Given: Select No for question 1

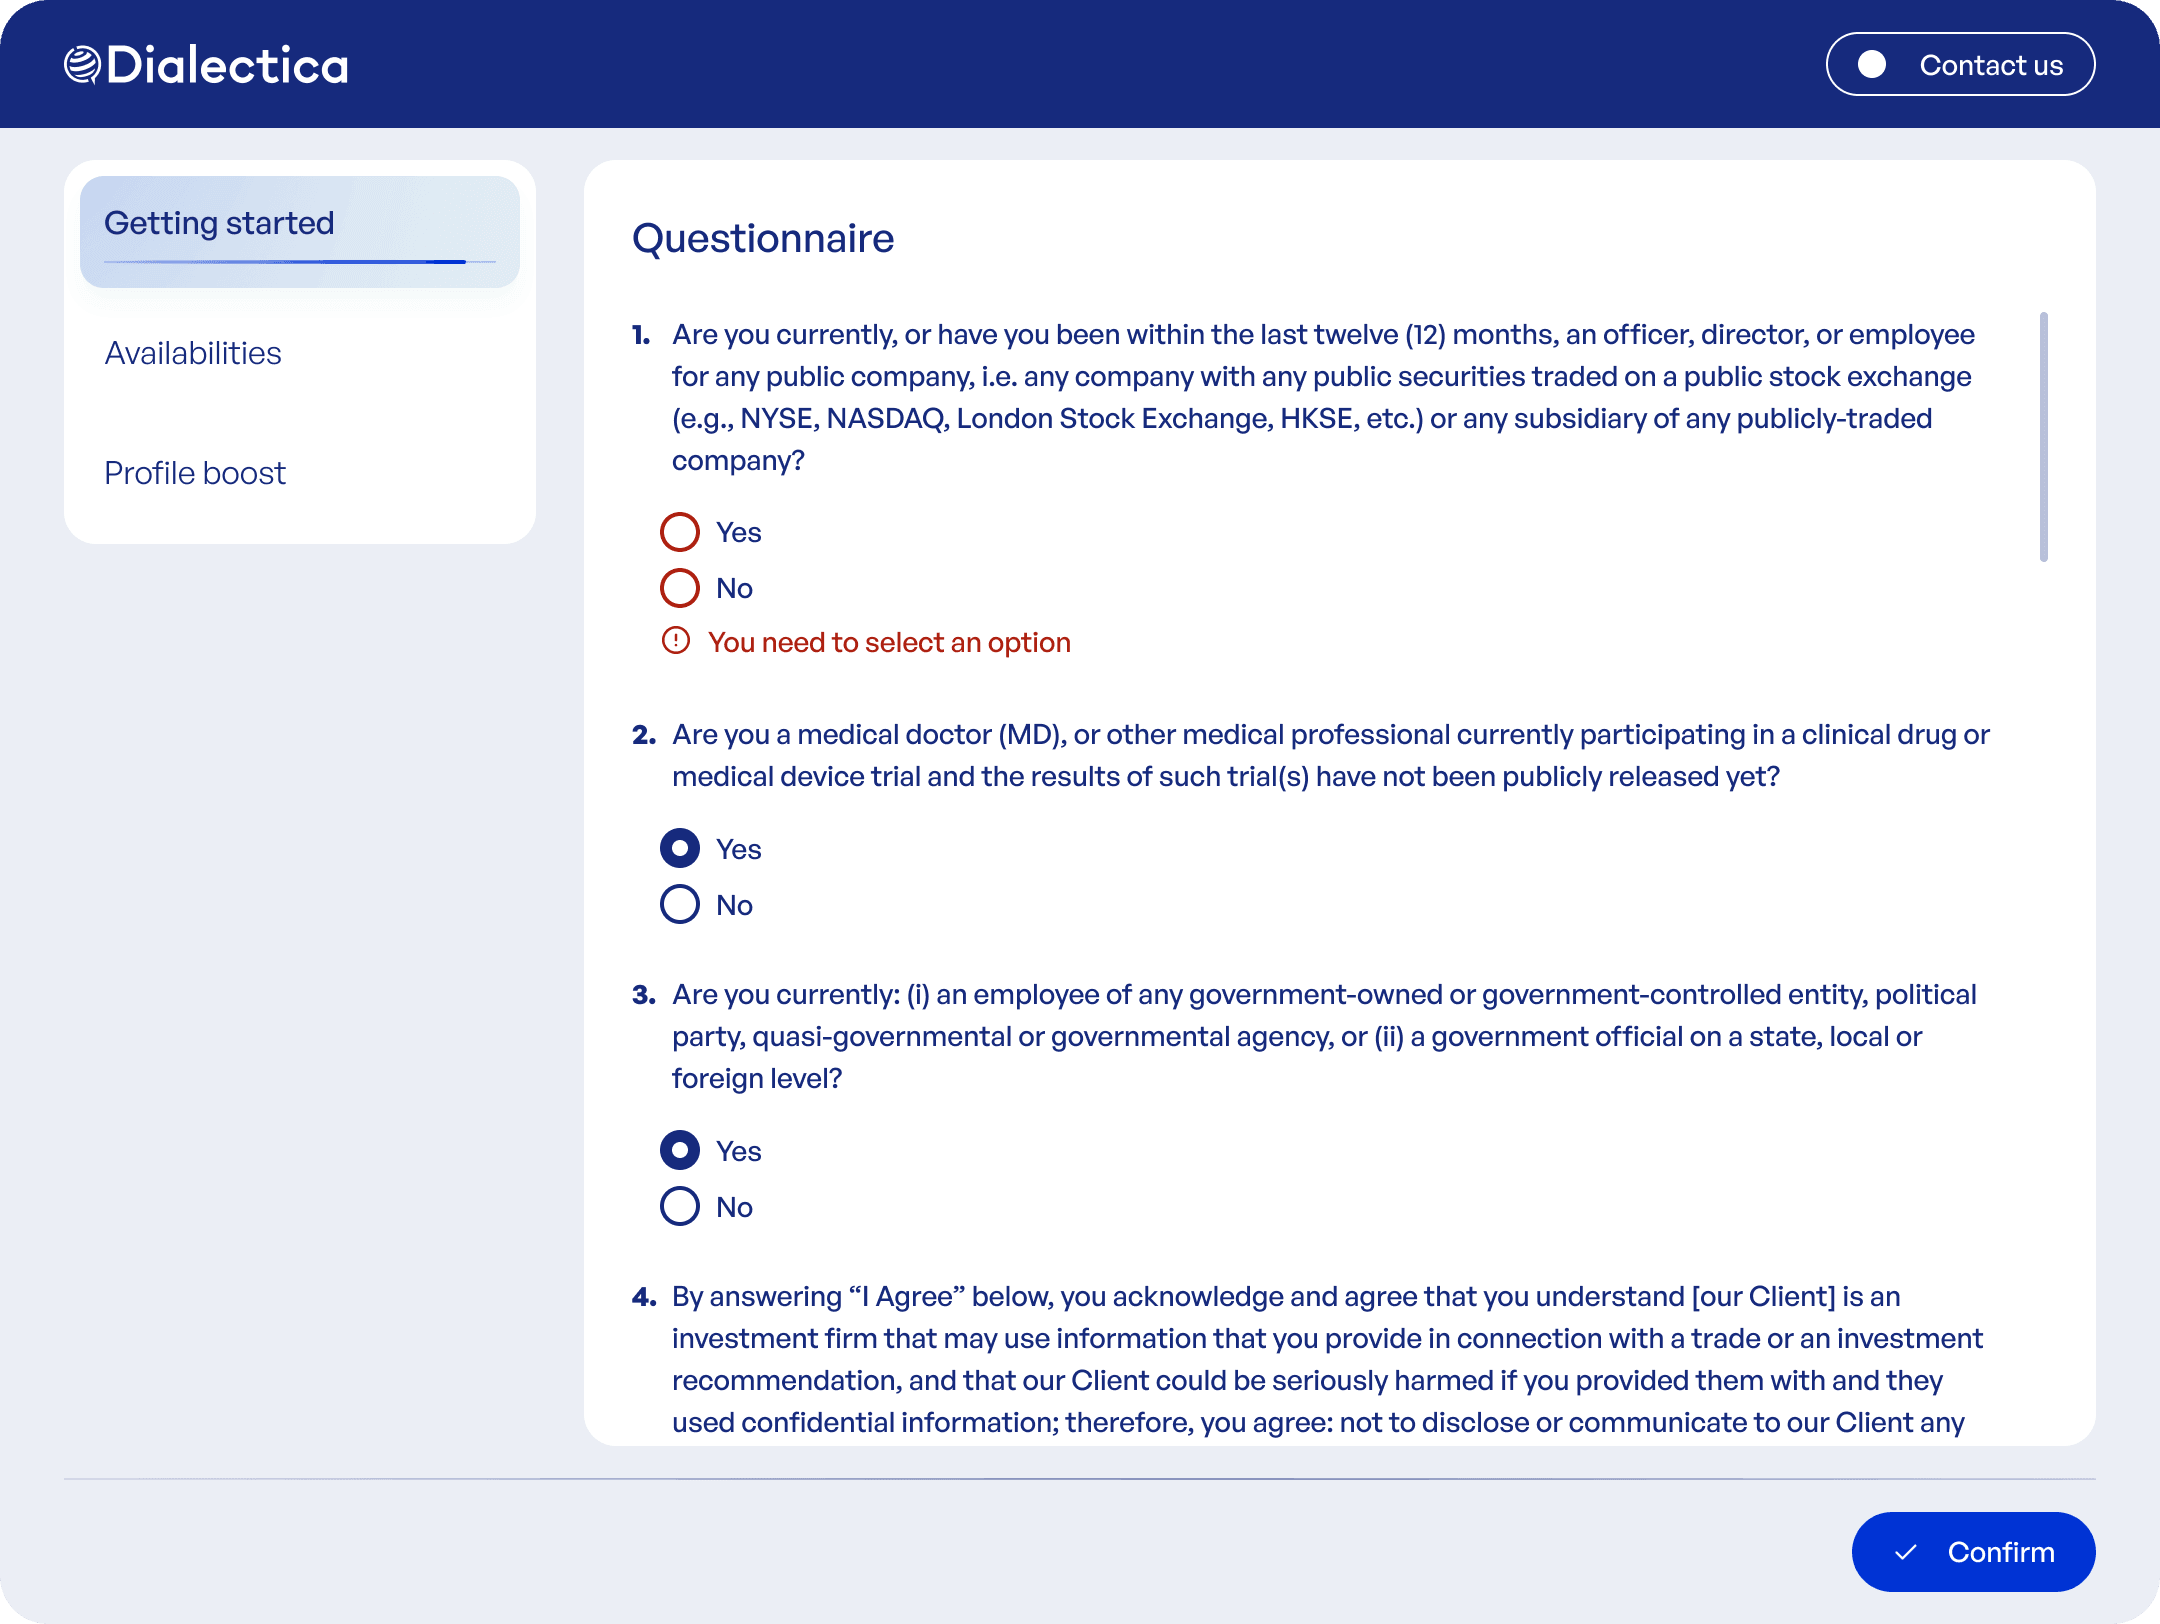Looking at the screenshot, I should (680, 588).
